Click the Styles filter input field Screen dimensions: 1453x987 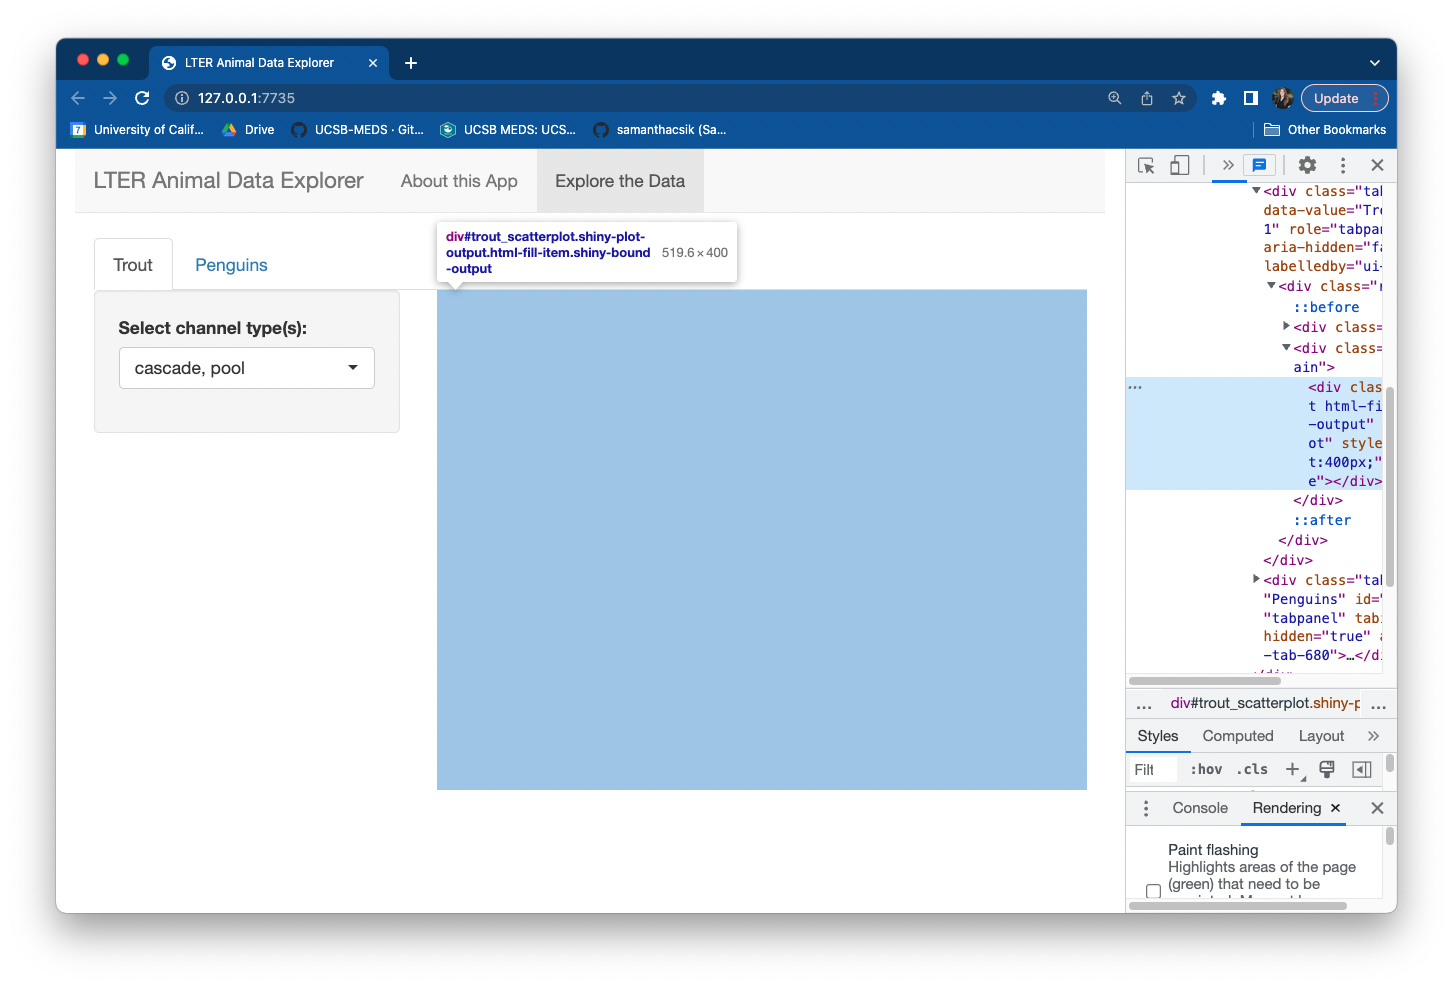tap(1152, 769)
